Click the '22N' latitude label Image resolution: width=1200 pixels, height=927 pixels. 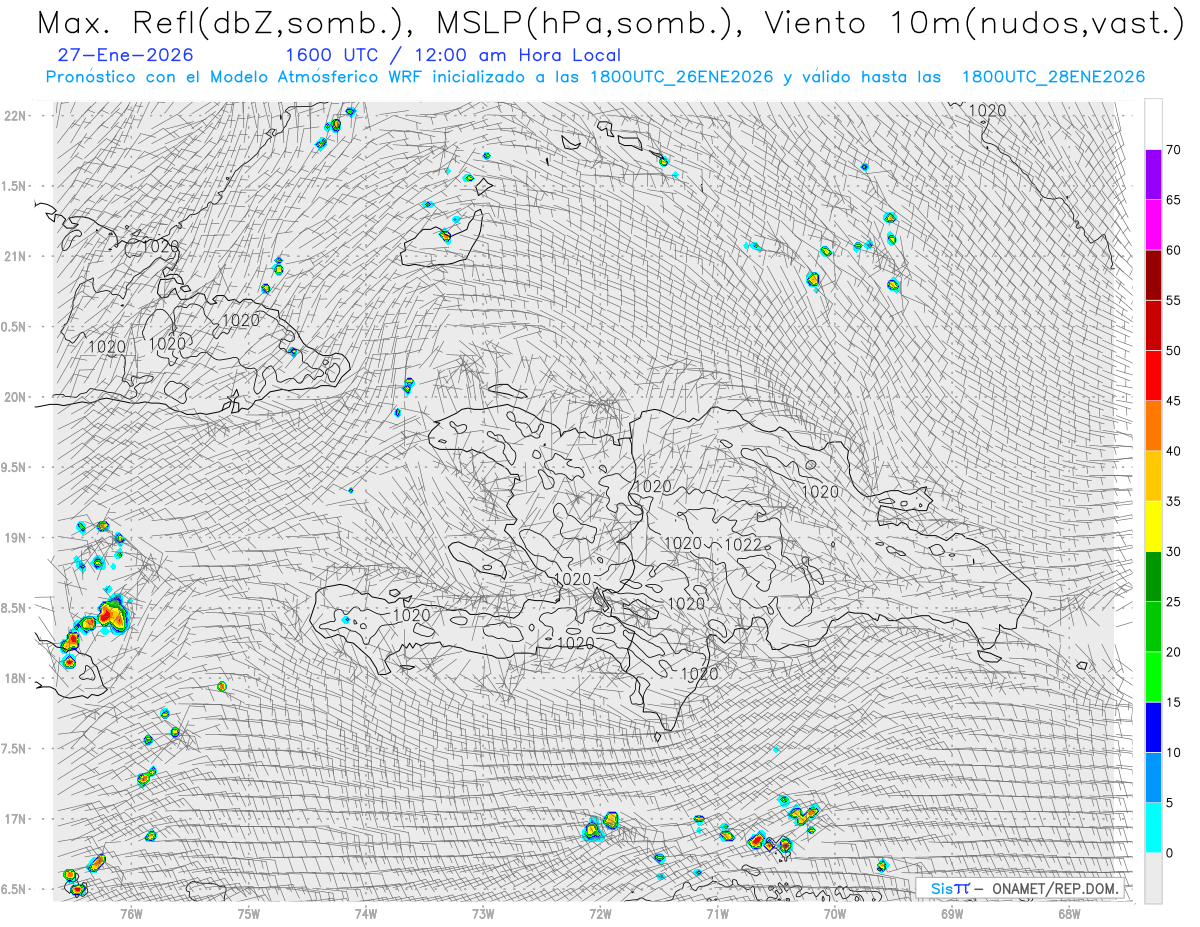17,115
